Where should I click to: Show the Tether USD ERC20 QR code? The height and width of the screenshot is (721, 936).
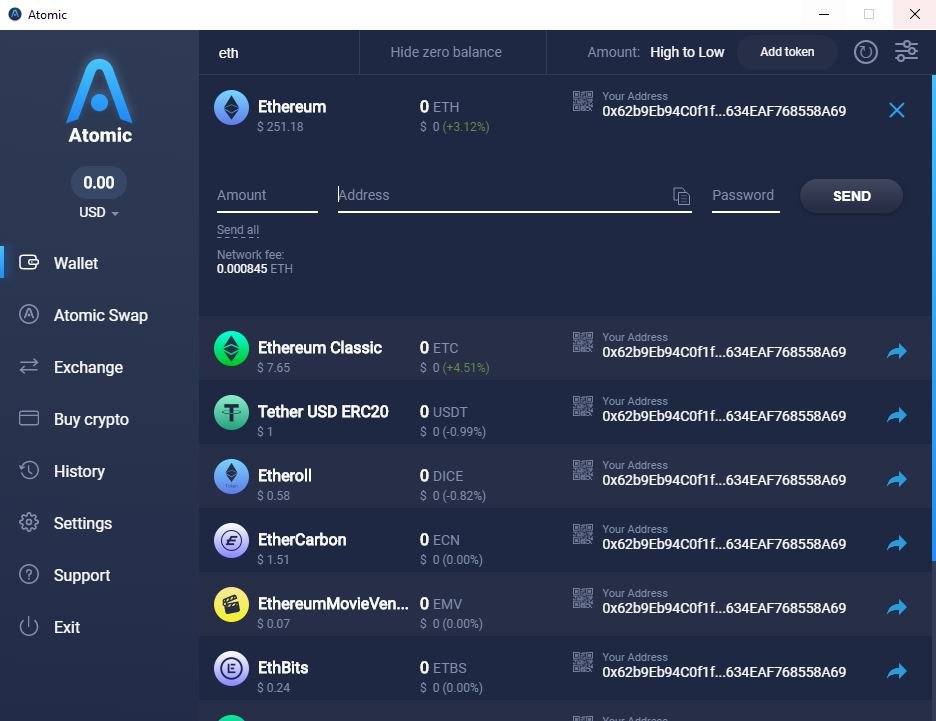[x=583, y=406]
